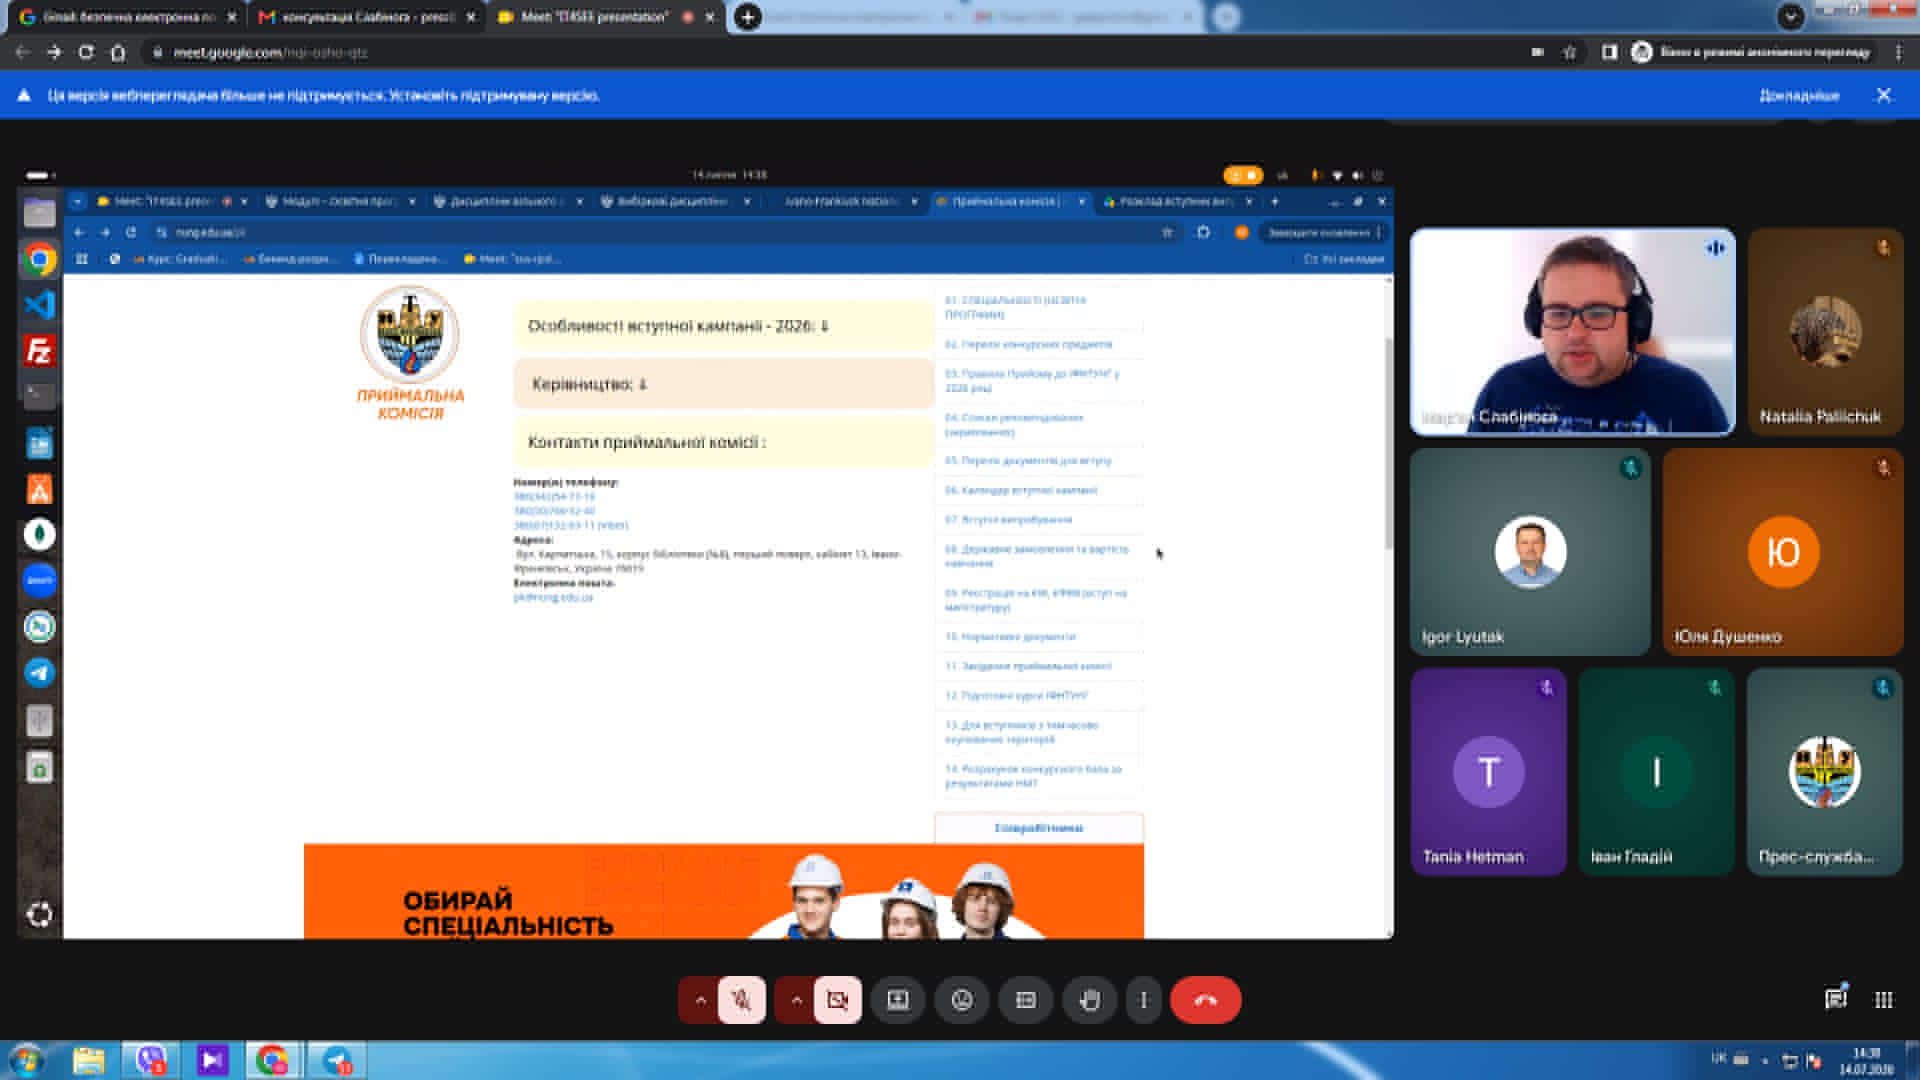
Task: Expand audio settings chevron beside microphone
Action: pyautogui.click(x=700, y=1000)
